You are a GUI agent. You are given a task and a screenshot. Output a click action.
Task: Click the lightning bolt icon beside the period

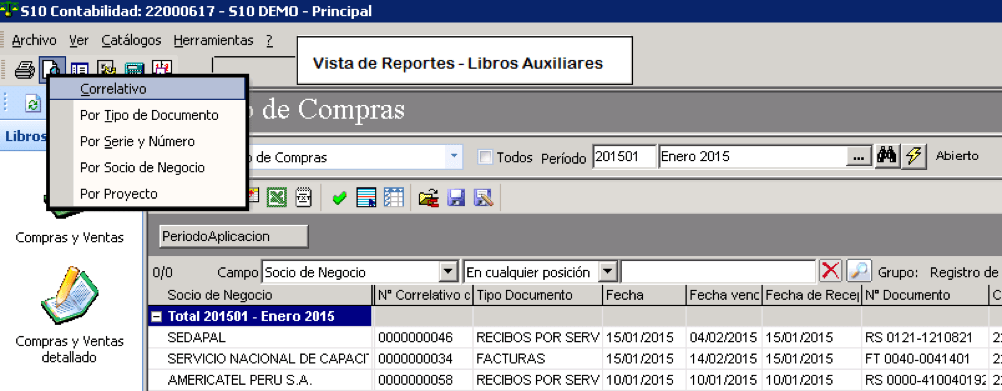tap(914, 157)
